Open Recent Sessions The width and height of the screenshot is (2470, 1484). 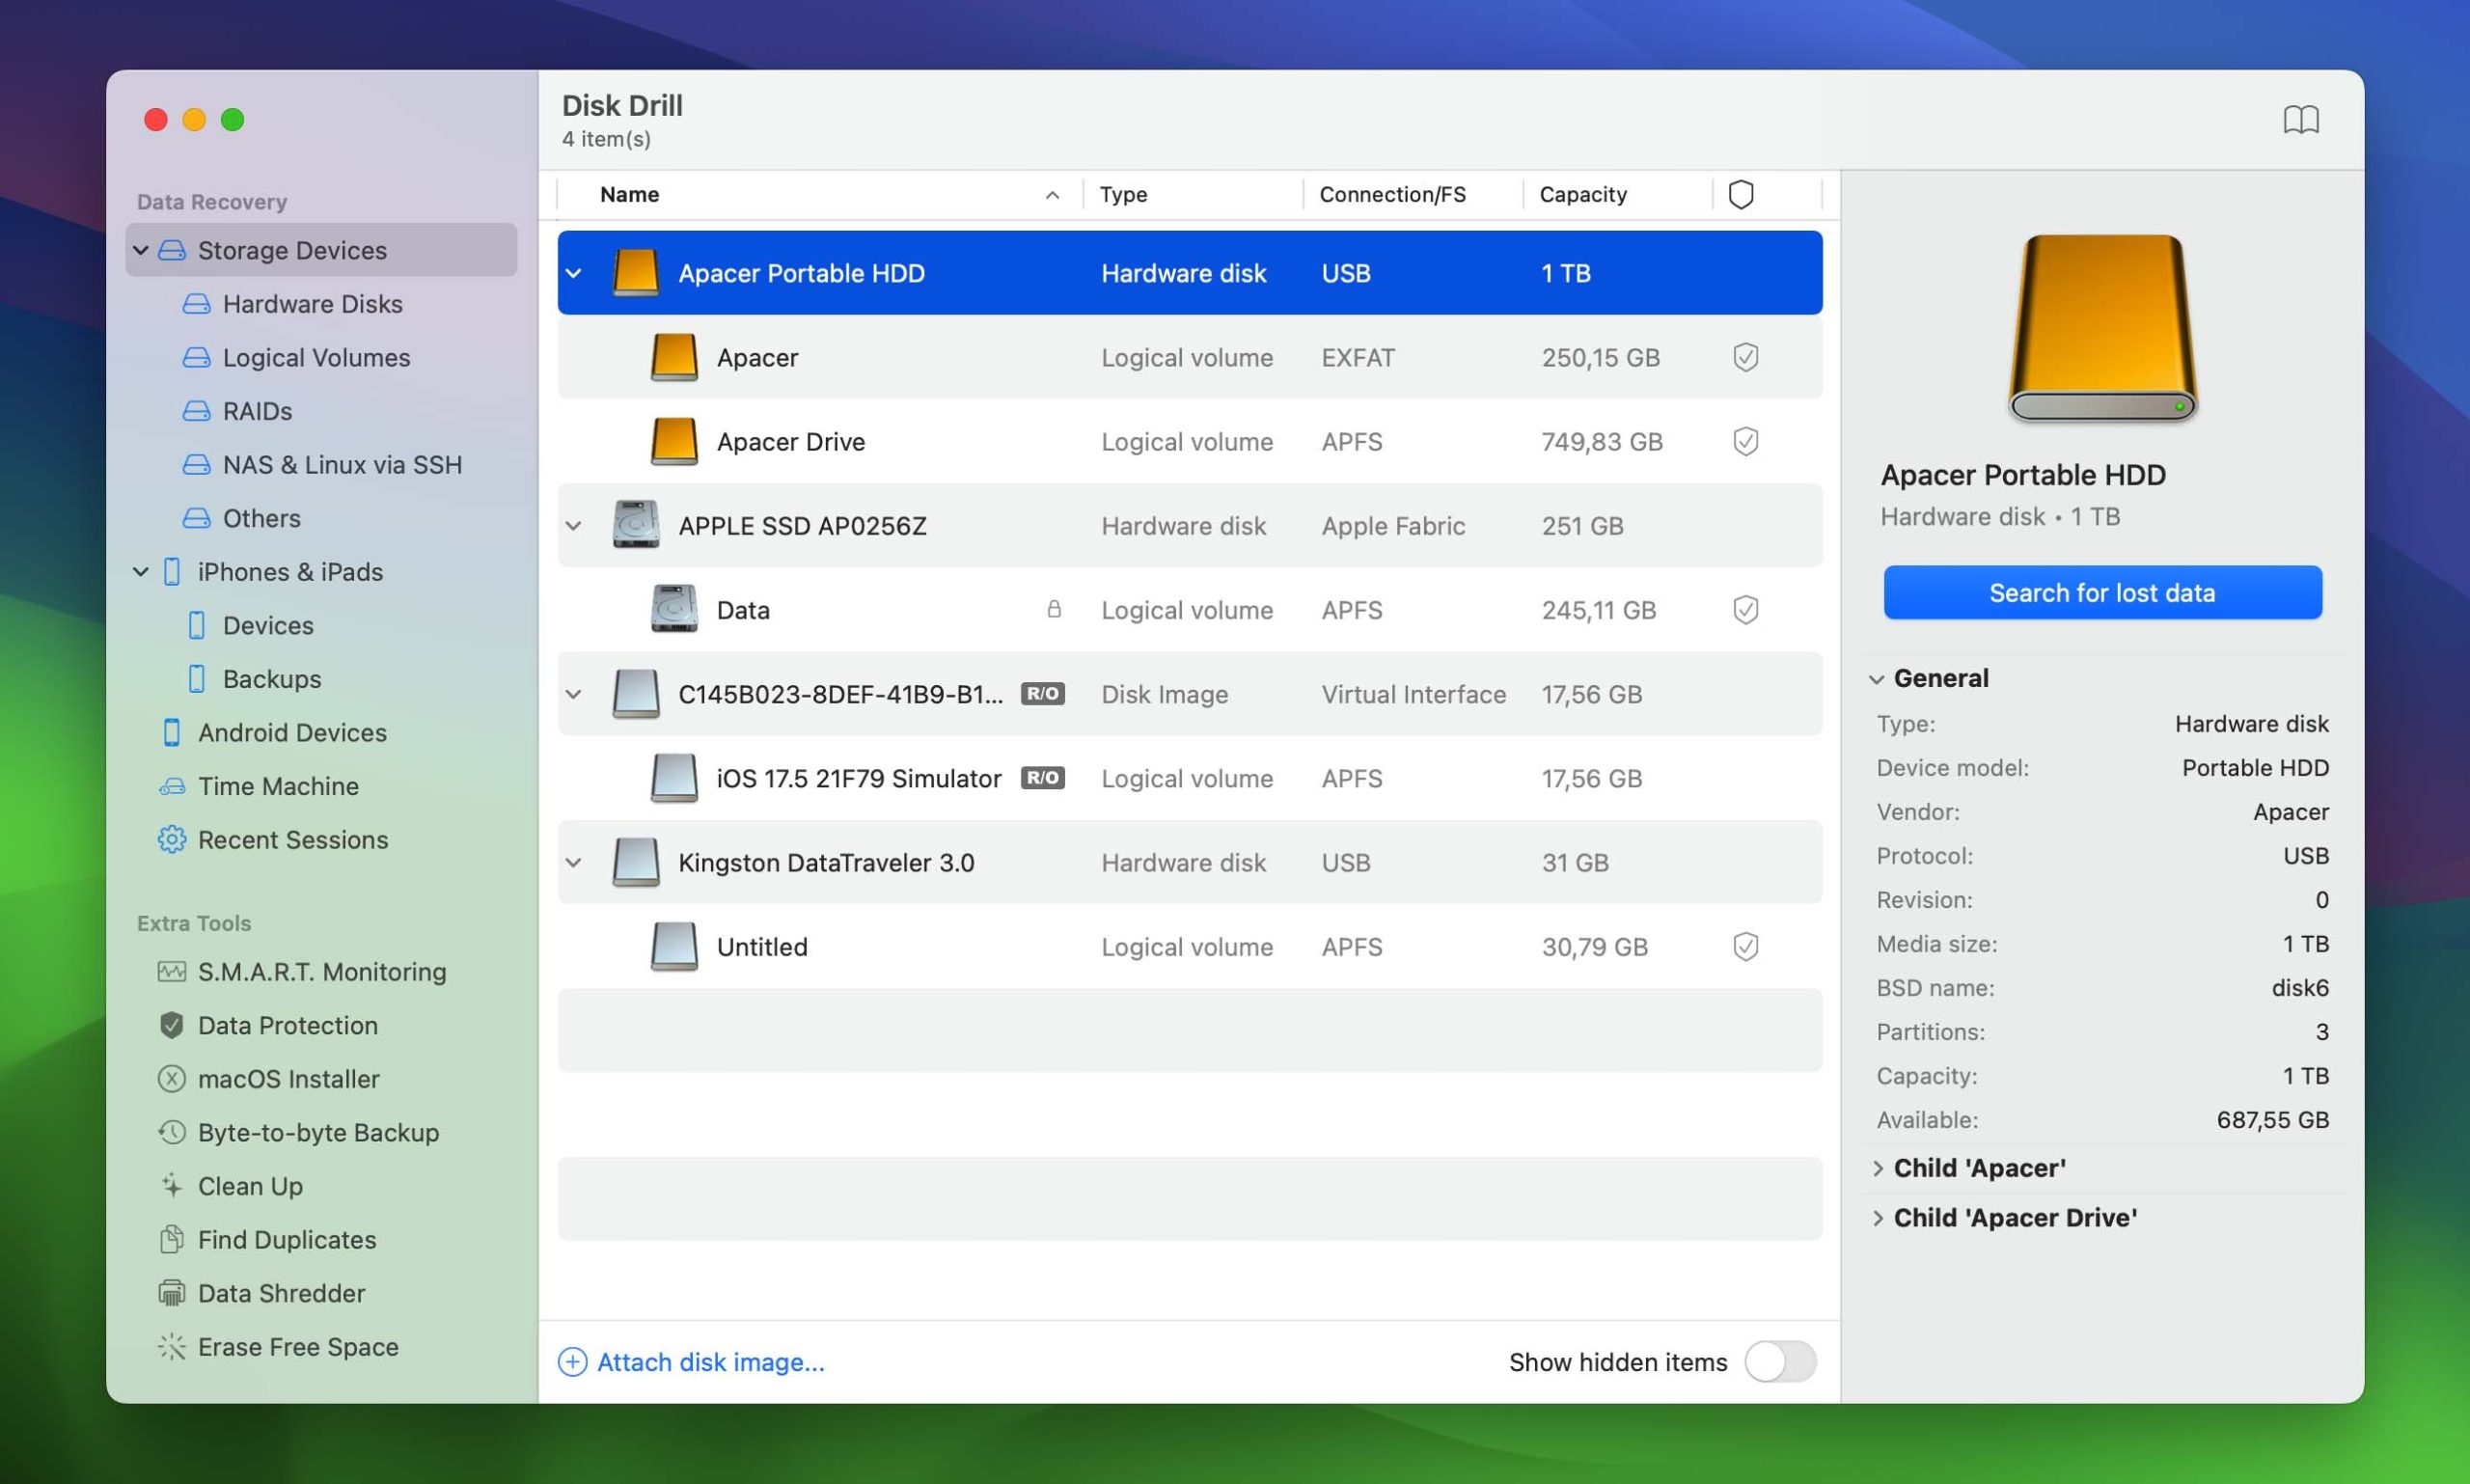293,840
